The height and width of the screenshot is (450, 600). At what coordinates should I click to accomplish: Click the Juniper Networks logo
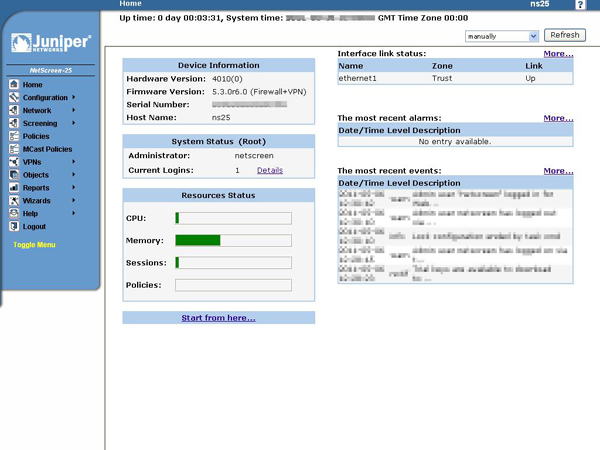click(51, 42)
